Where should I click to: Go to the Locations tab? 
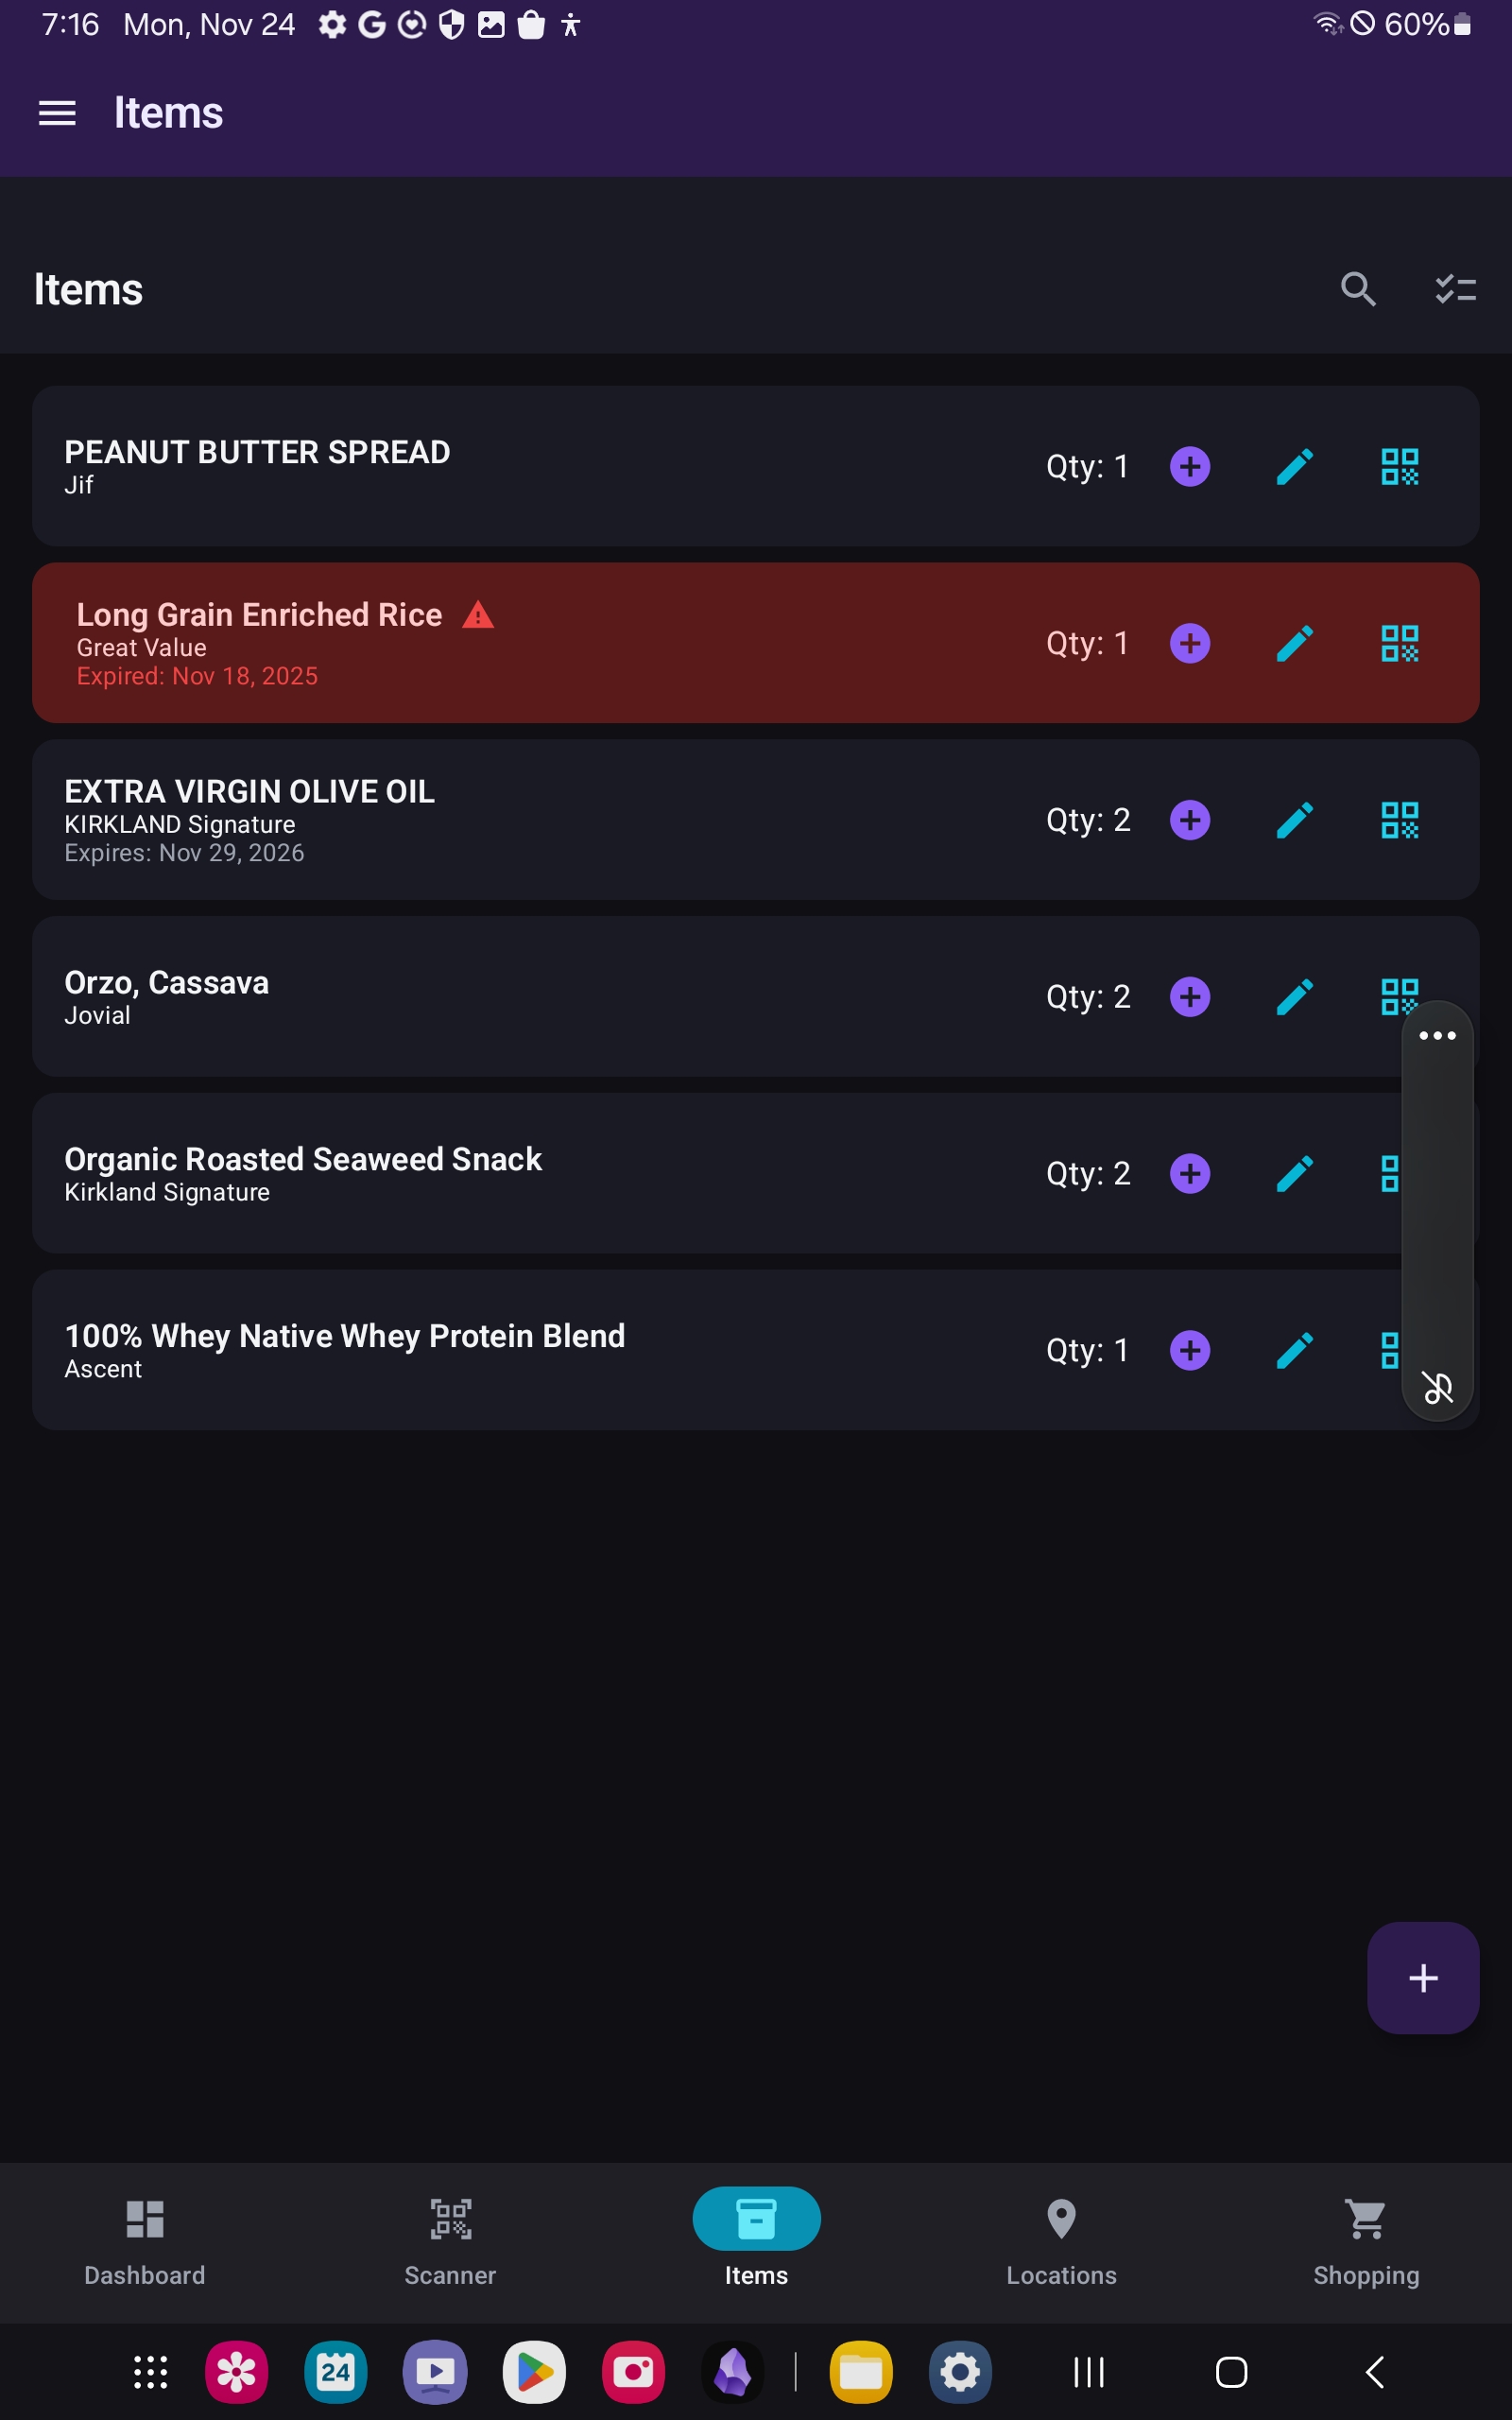[x=1060, y=2240]
